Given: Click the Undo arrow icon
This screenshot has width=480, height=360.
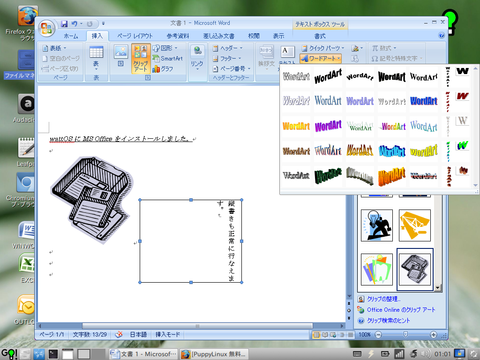Looking at the screenshot, I should 74,24.
